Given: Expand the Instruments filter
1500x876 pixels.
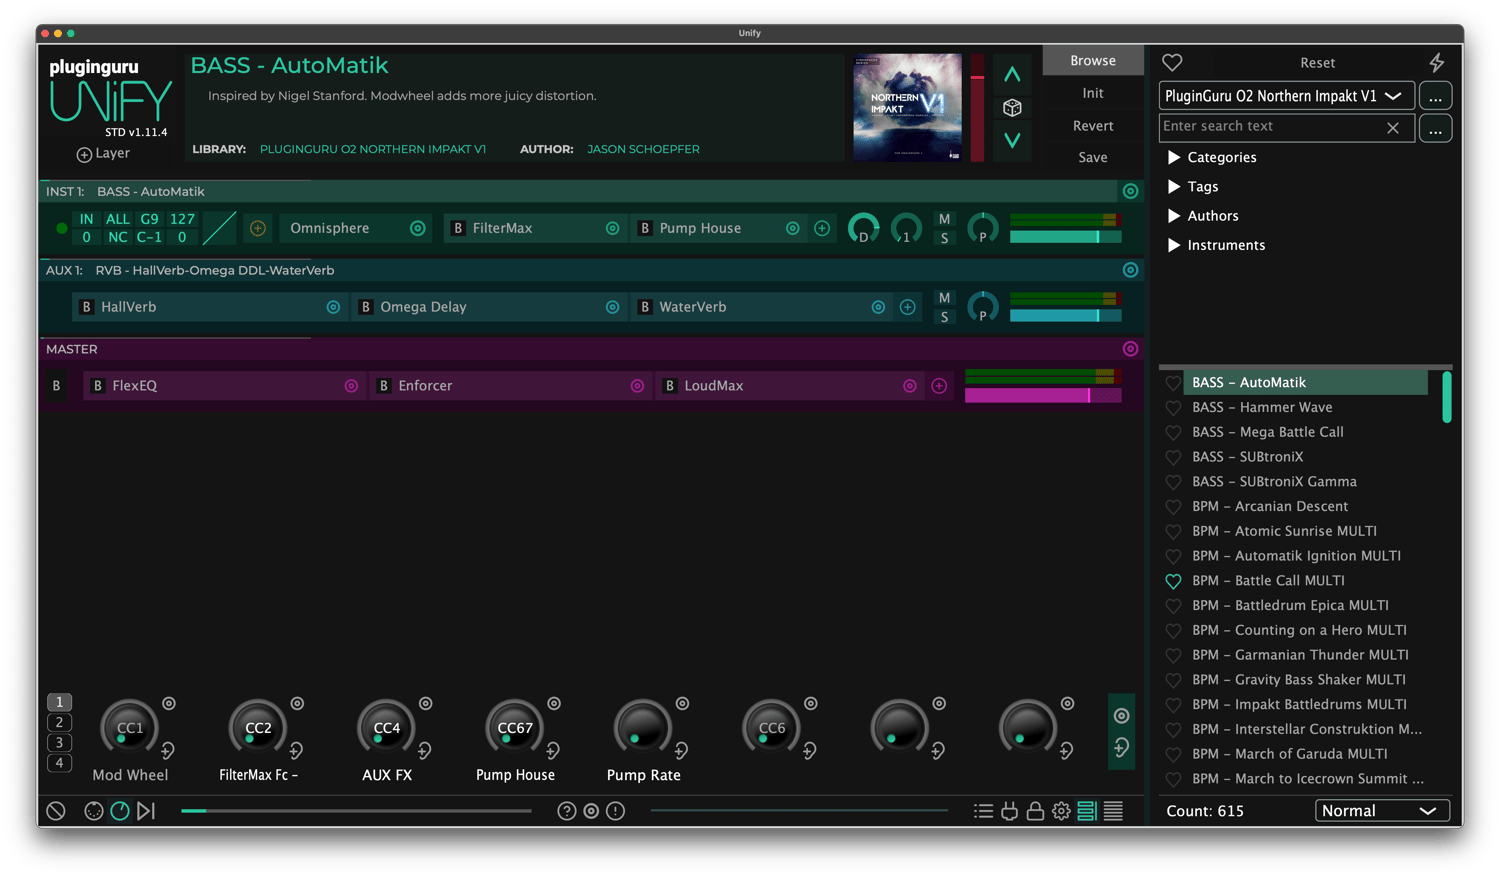Looking at the screenshot, I should click(1216, 245).
